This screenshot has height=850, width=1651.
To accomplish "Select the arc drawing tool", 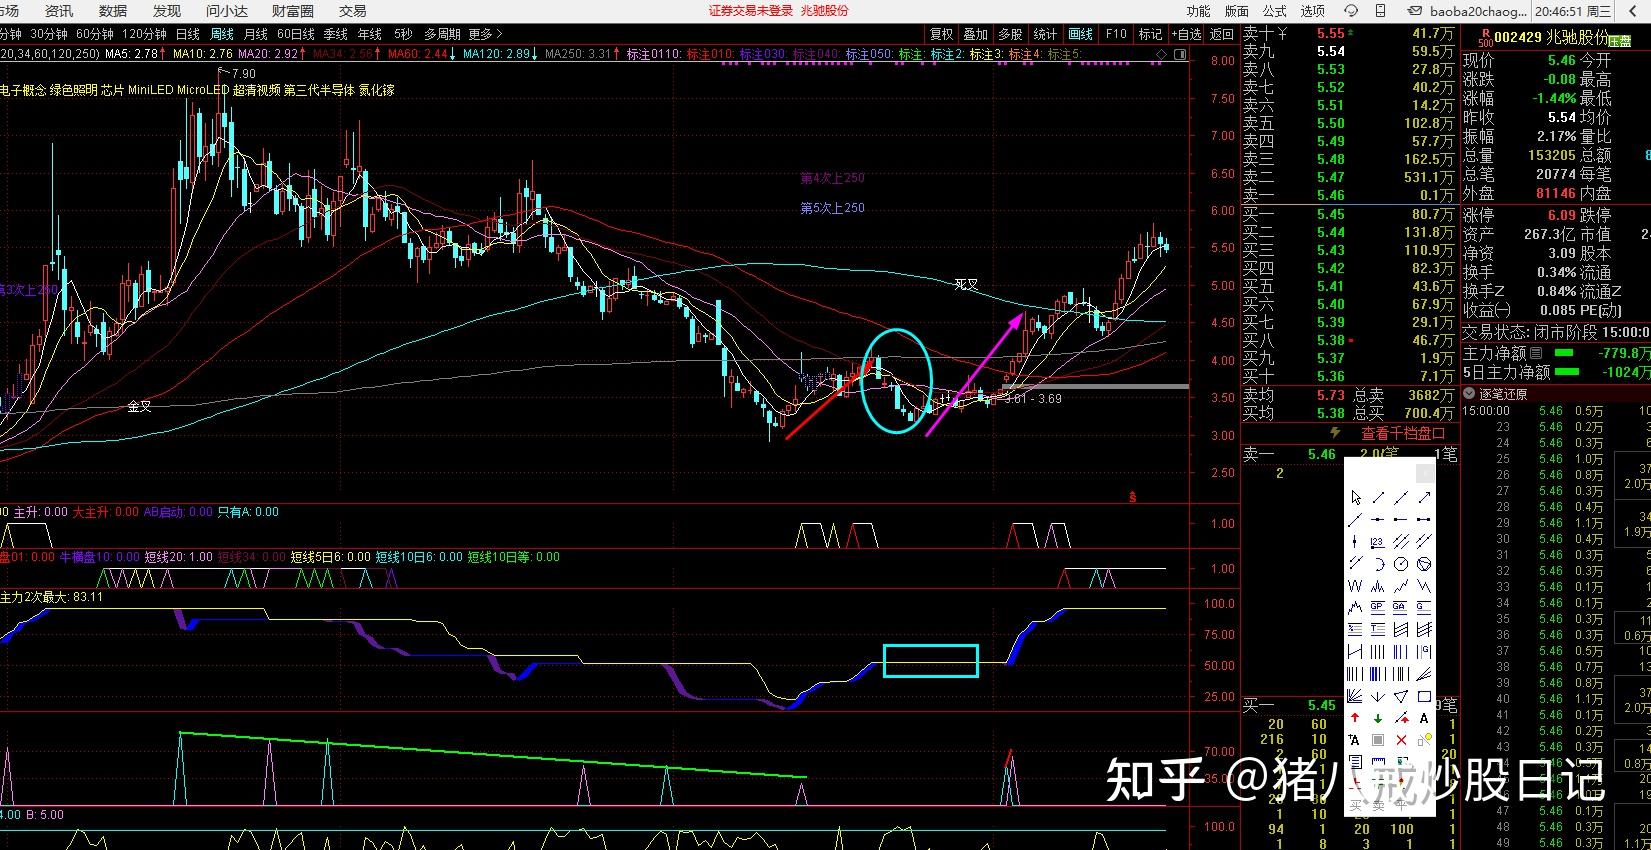I will pyautogui.click(x=1378, y=563).
